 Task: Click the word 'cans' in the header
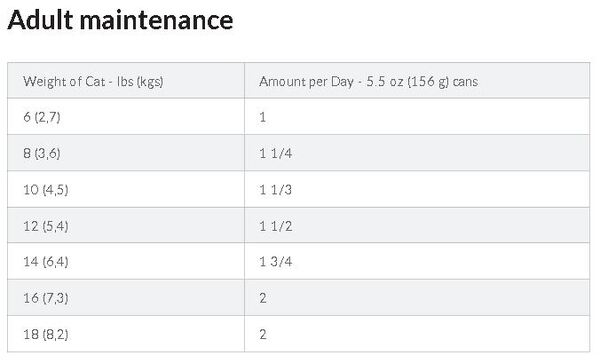coord(465,82)
